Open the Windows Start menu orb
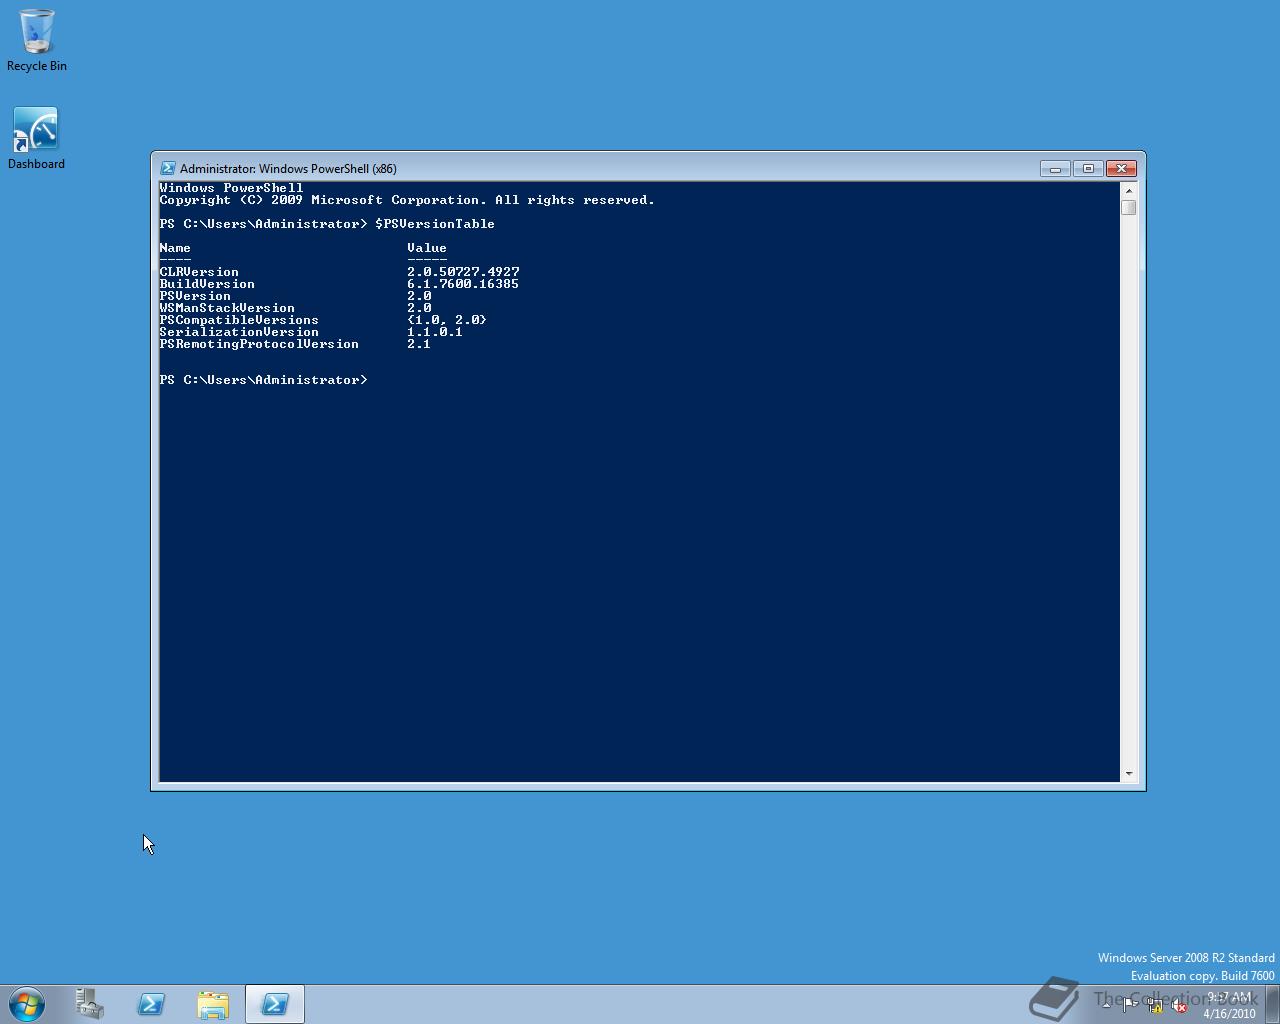Viewport: 1280px width, 1024px height. coord(27,1004)
